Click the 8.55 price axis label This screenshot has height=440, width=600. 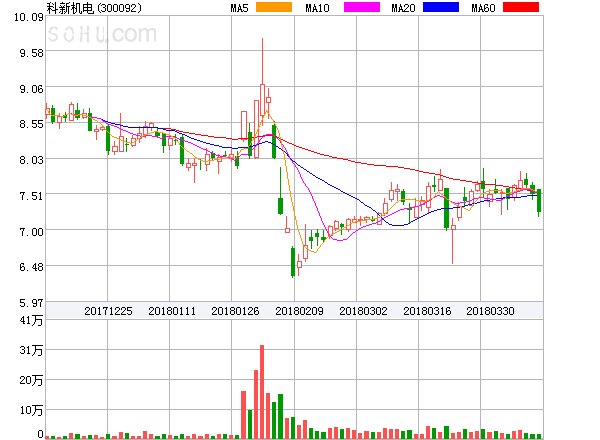pyautogui.click(x=31, y=124)
